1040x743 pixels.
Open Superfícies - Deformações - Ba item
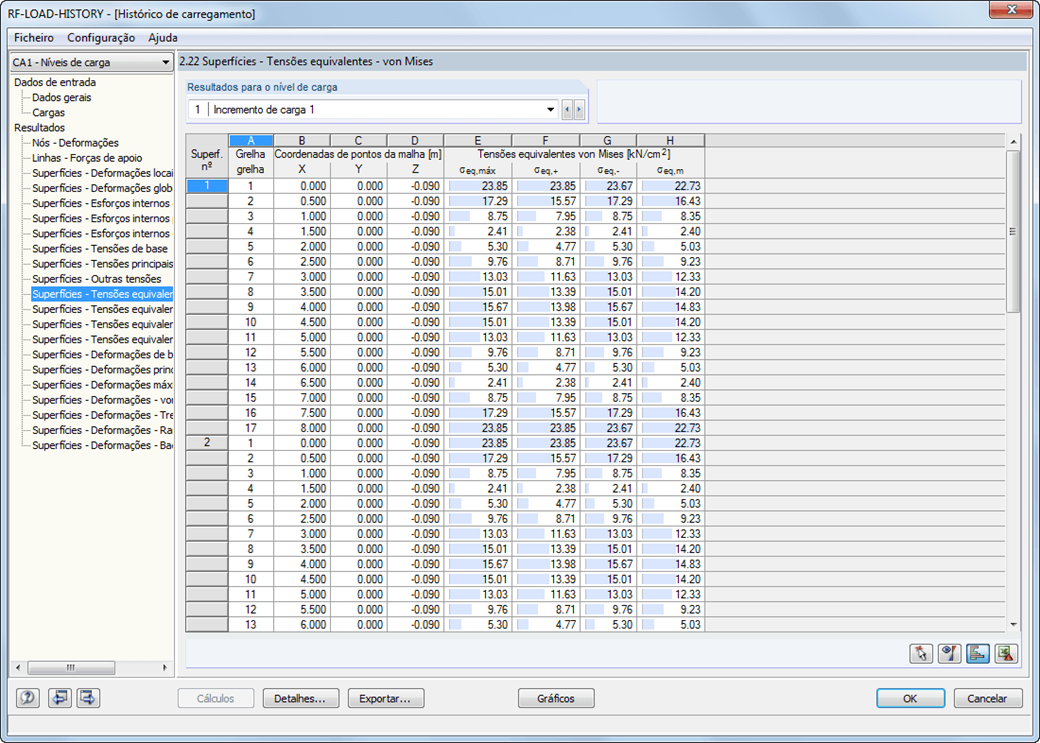[x=102, y=446]
